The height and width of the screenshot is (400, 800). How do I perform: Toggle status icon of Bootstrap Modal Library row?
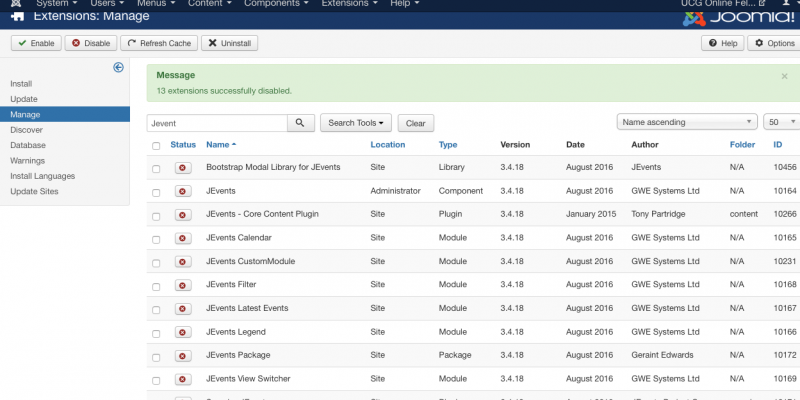tap(183, 168)
